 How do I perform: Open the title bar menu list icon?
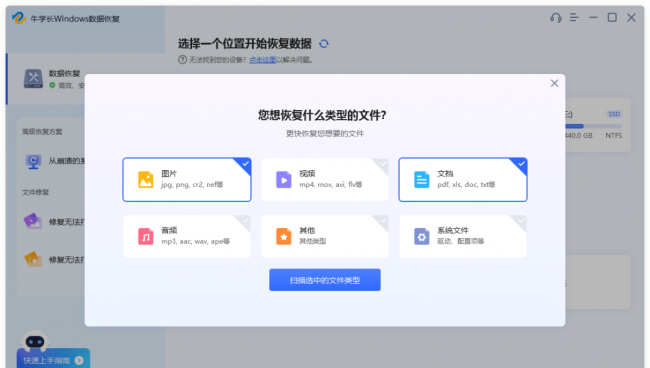pos(574,17)
